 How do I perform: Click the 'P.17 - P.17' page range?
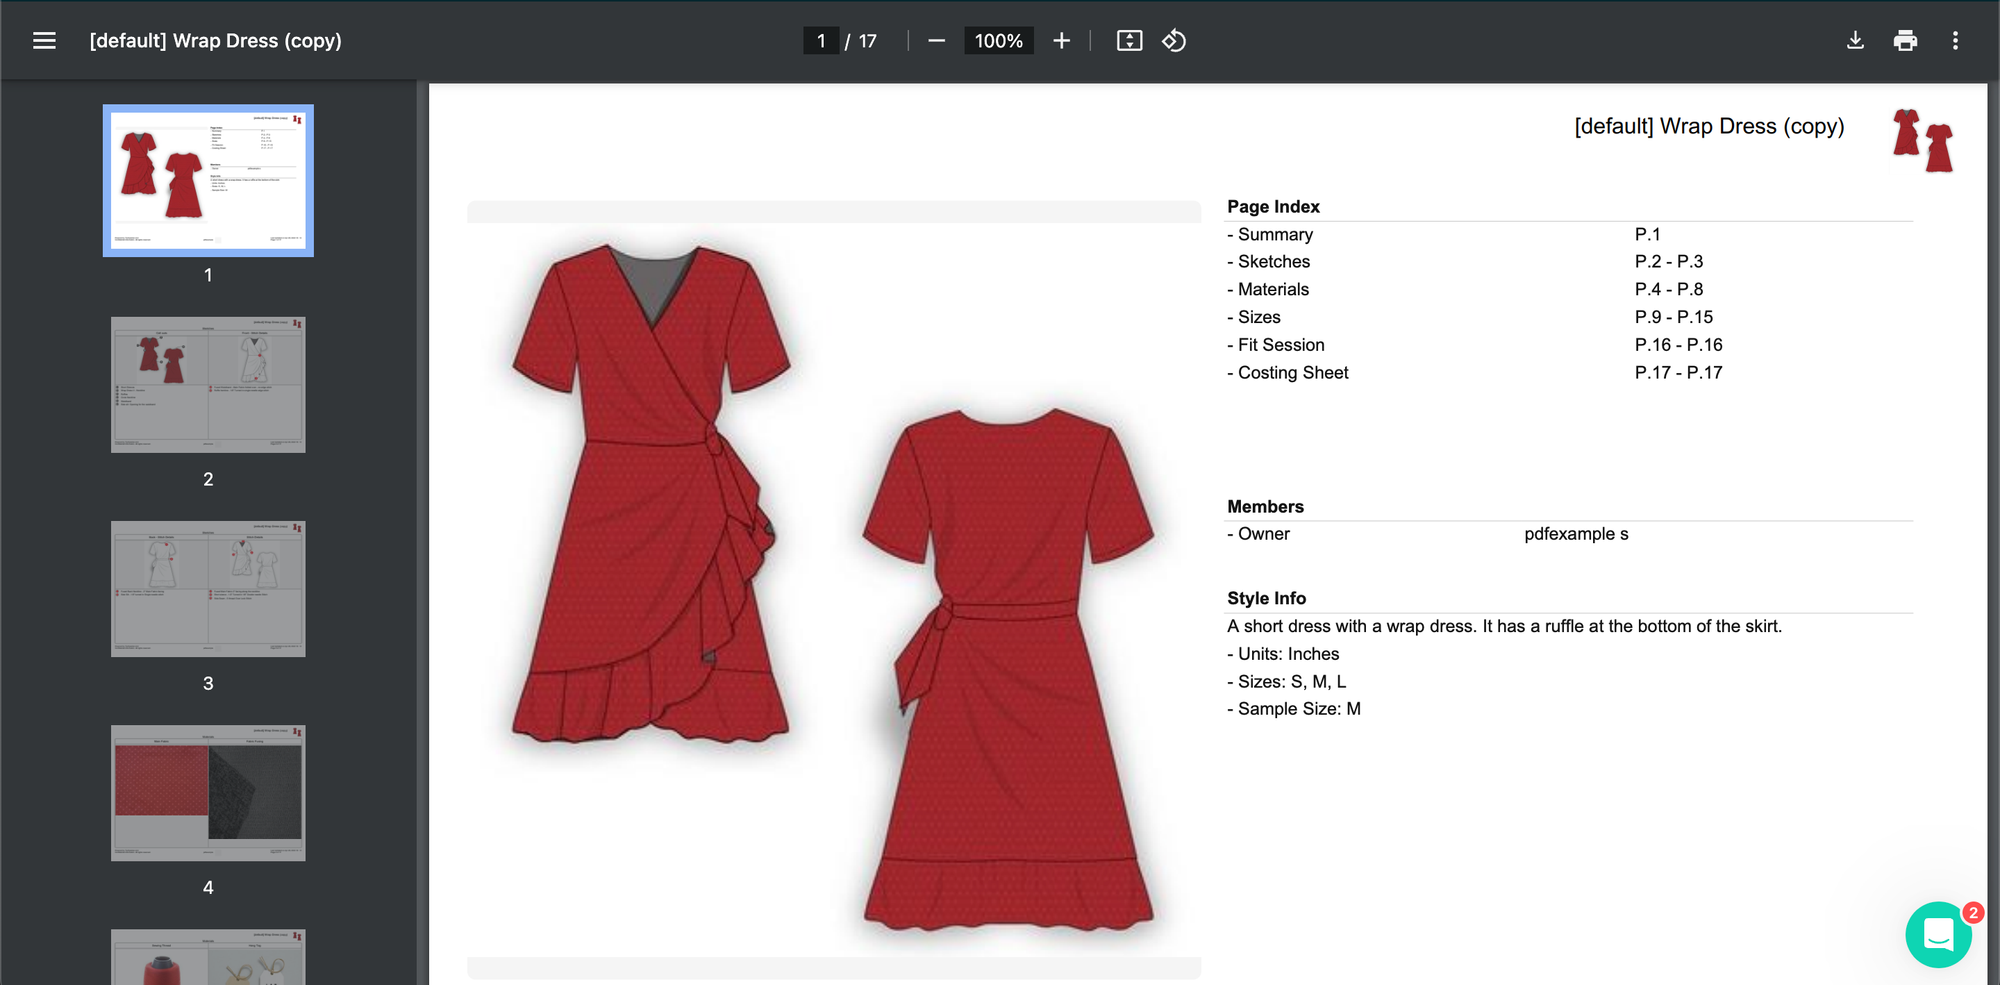(1679, 373)
